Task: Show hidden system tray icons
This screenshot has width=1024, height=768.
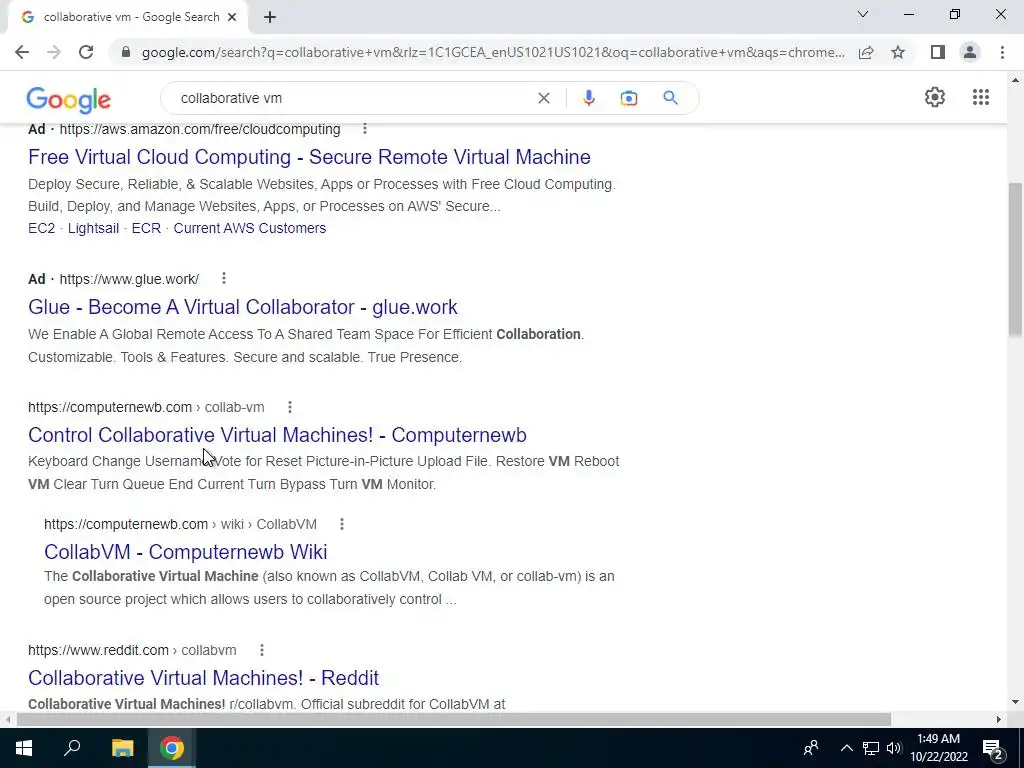Action: tap(846, 748)
